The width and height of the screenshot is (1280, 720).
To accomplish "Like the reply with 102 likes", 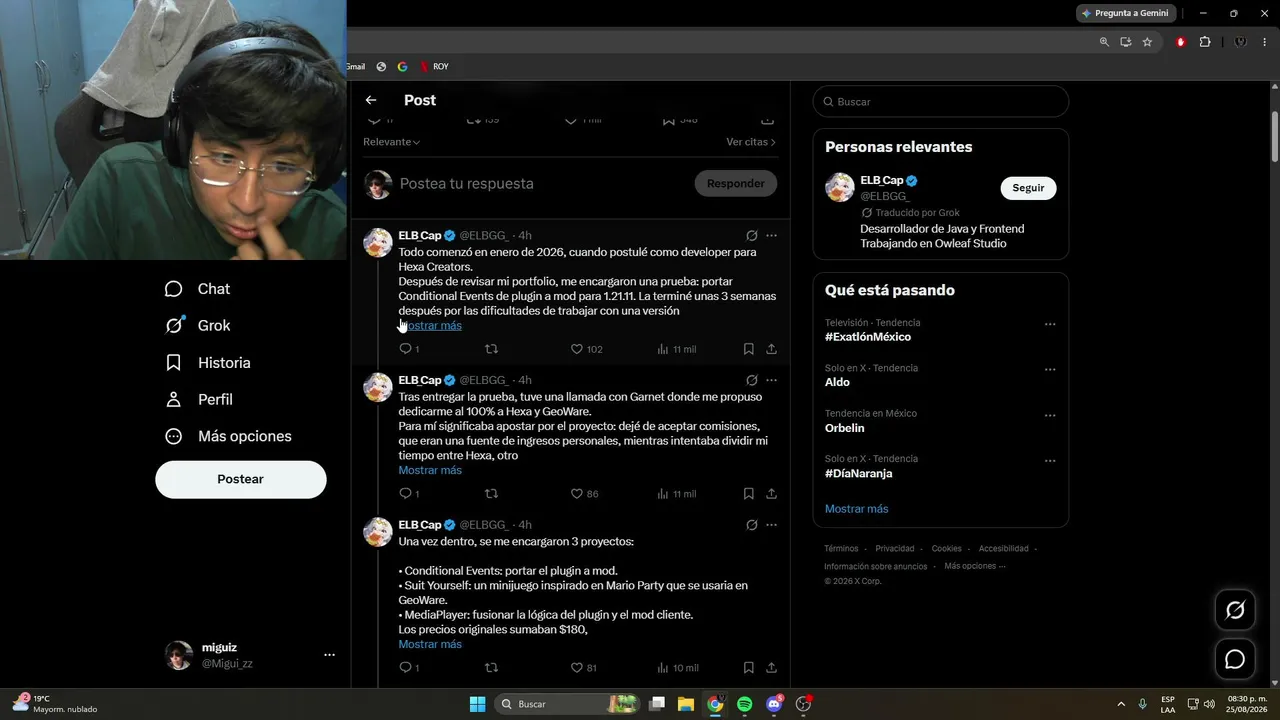I will [586, 349].
